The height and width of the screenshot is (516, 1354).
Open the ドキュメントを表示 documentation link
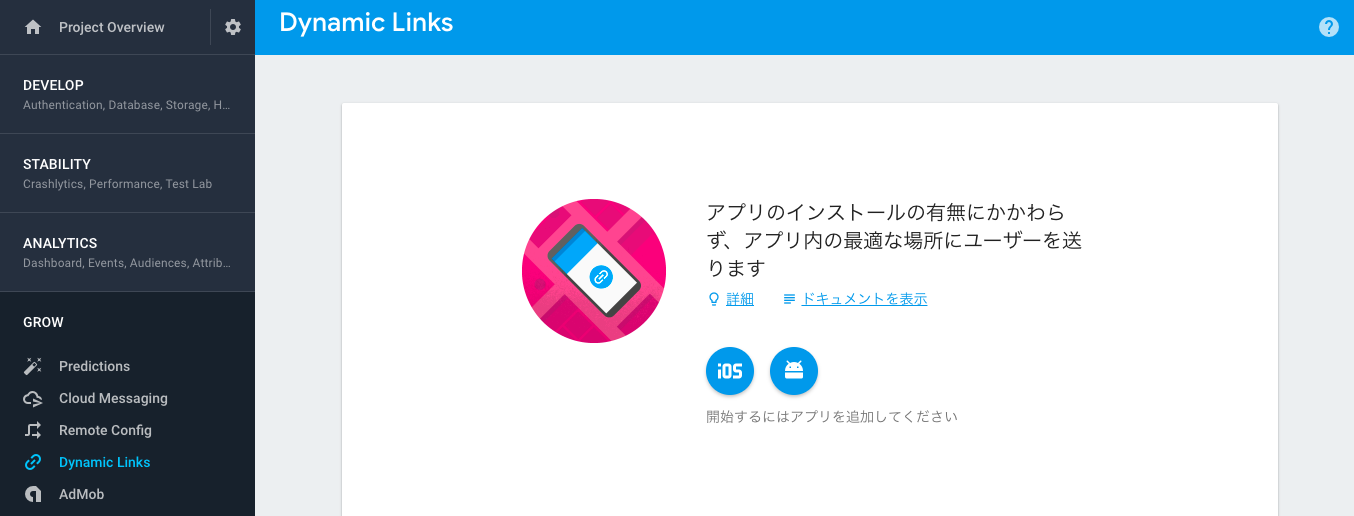pyautogui.click(x=864, y=299)
